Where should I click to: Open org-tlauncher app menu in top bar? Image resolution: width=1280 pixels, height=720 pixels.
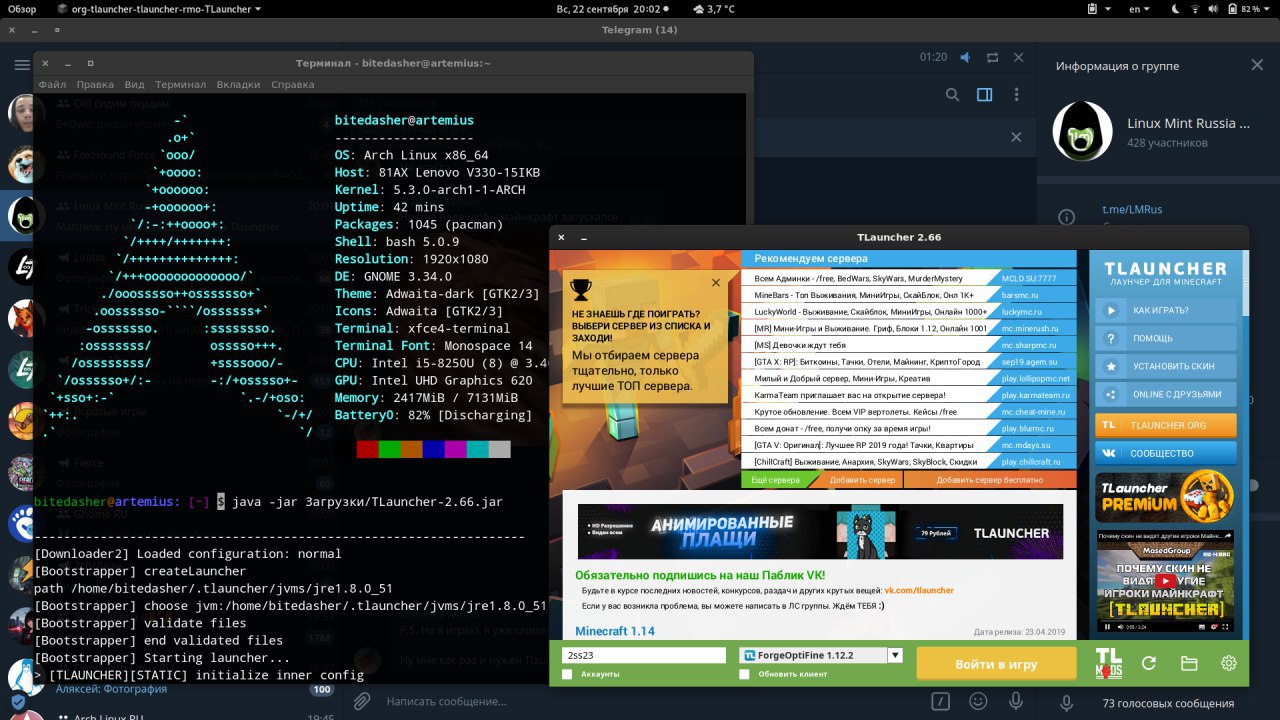[160, 9]
